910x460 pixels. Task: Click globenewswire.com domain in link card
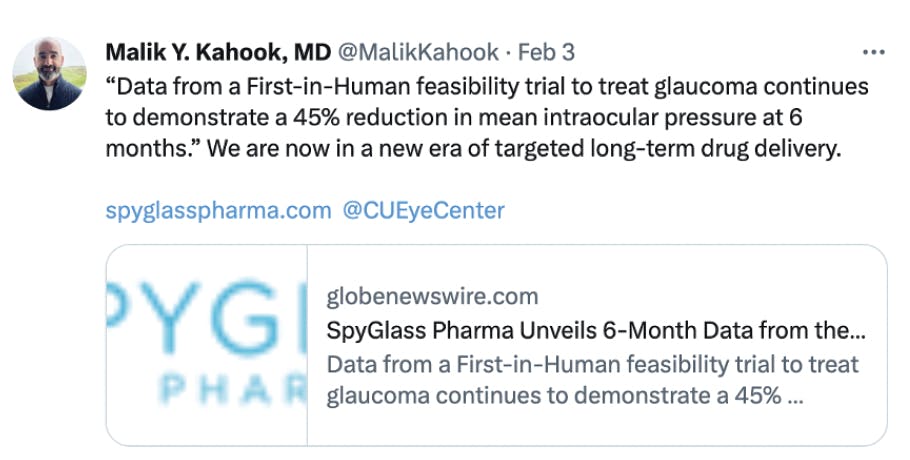point(432,296)
